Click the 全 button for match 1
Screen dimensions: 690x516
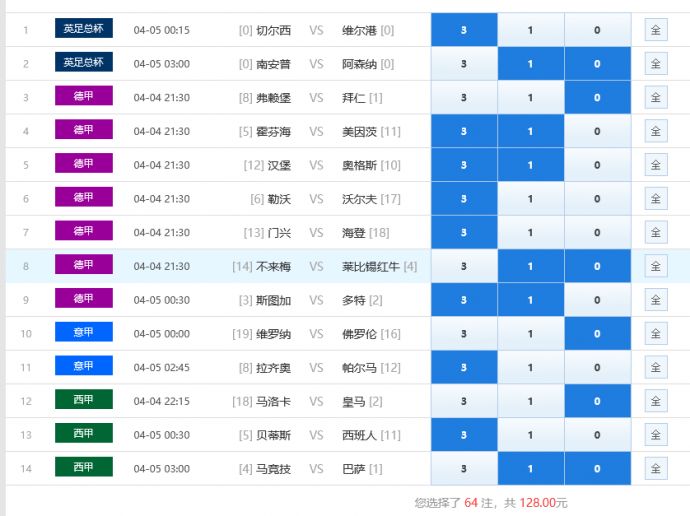656,30
